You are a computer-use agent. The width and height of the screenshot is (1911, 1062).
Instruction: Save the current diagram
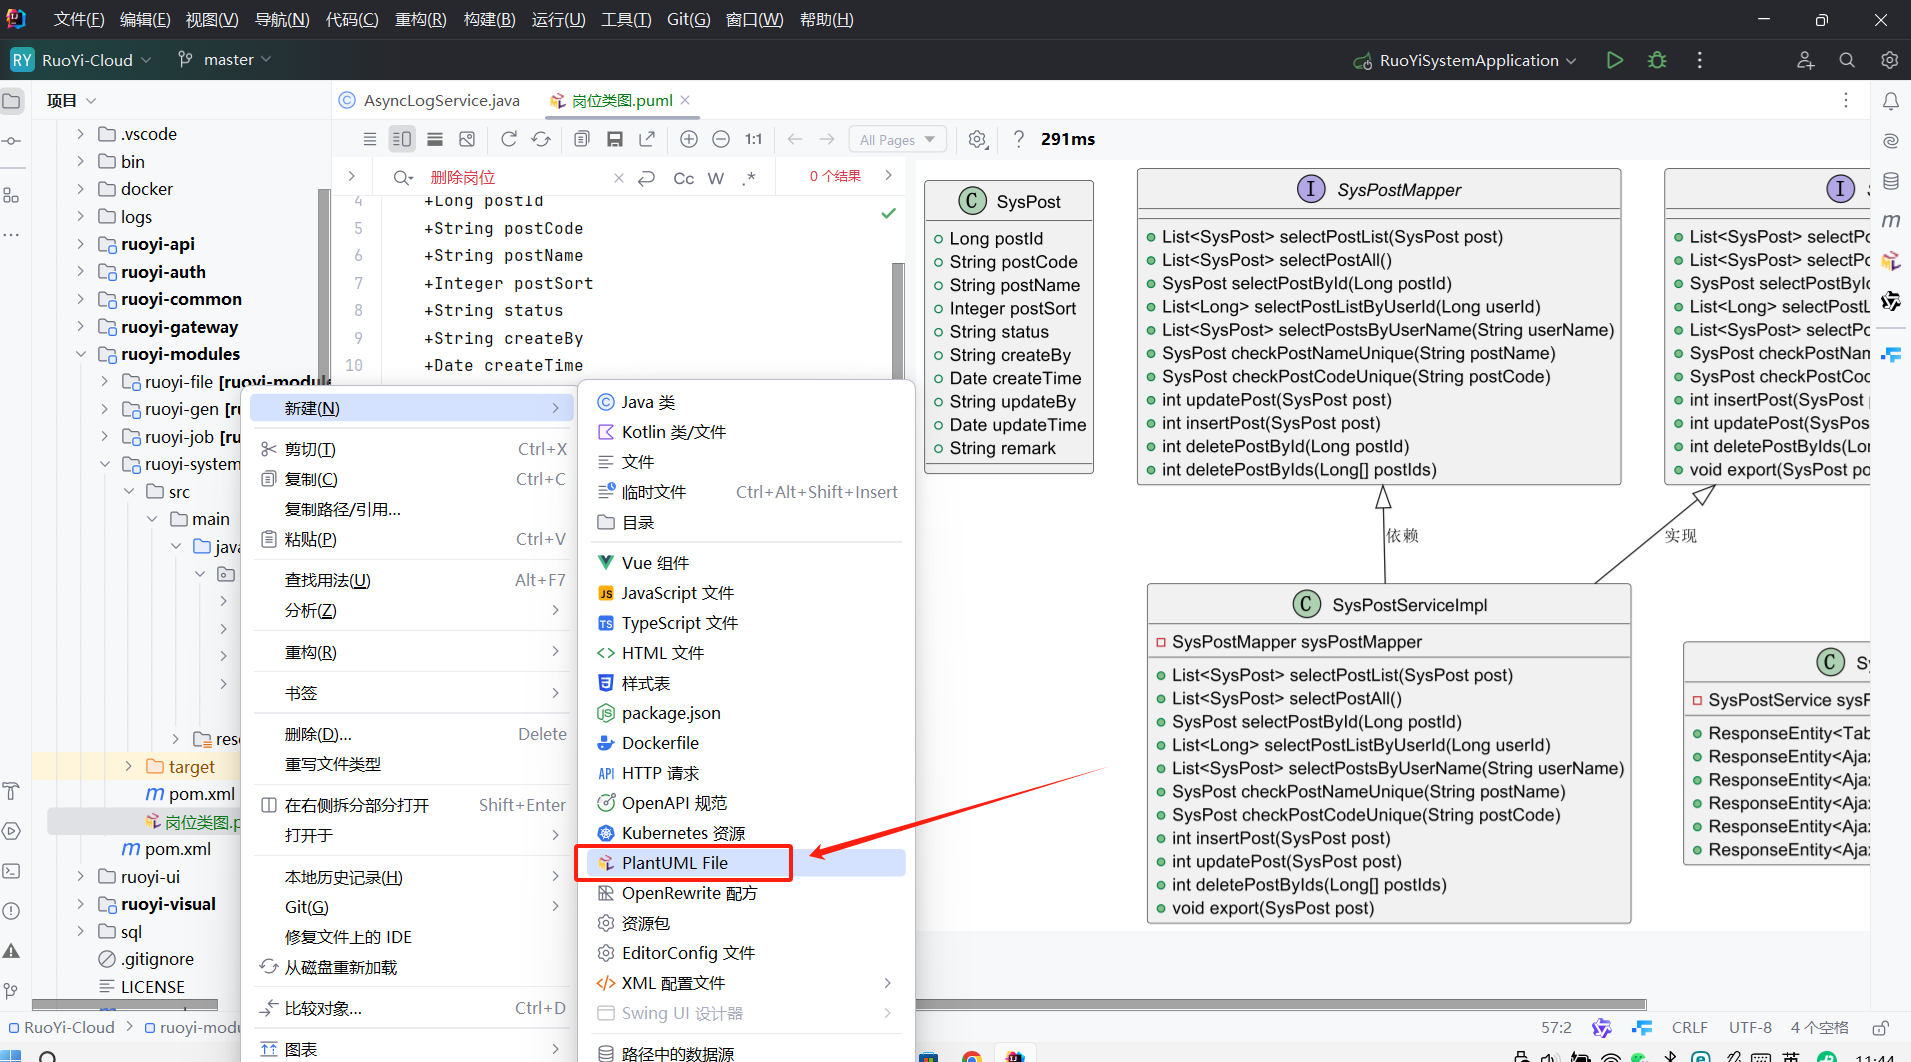click(615, 139)
